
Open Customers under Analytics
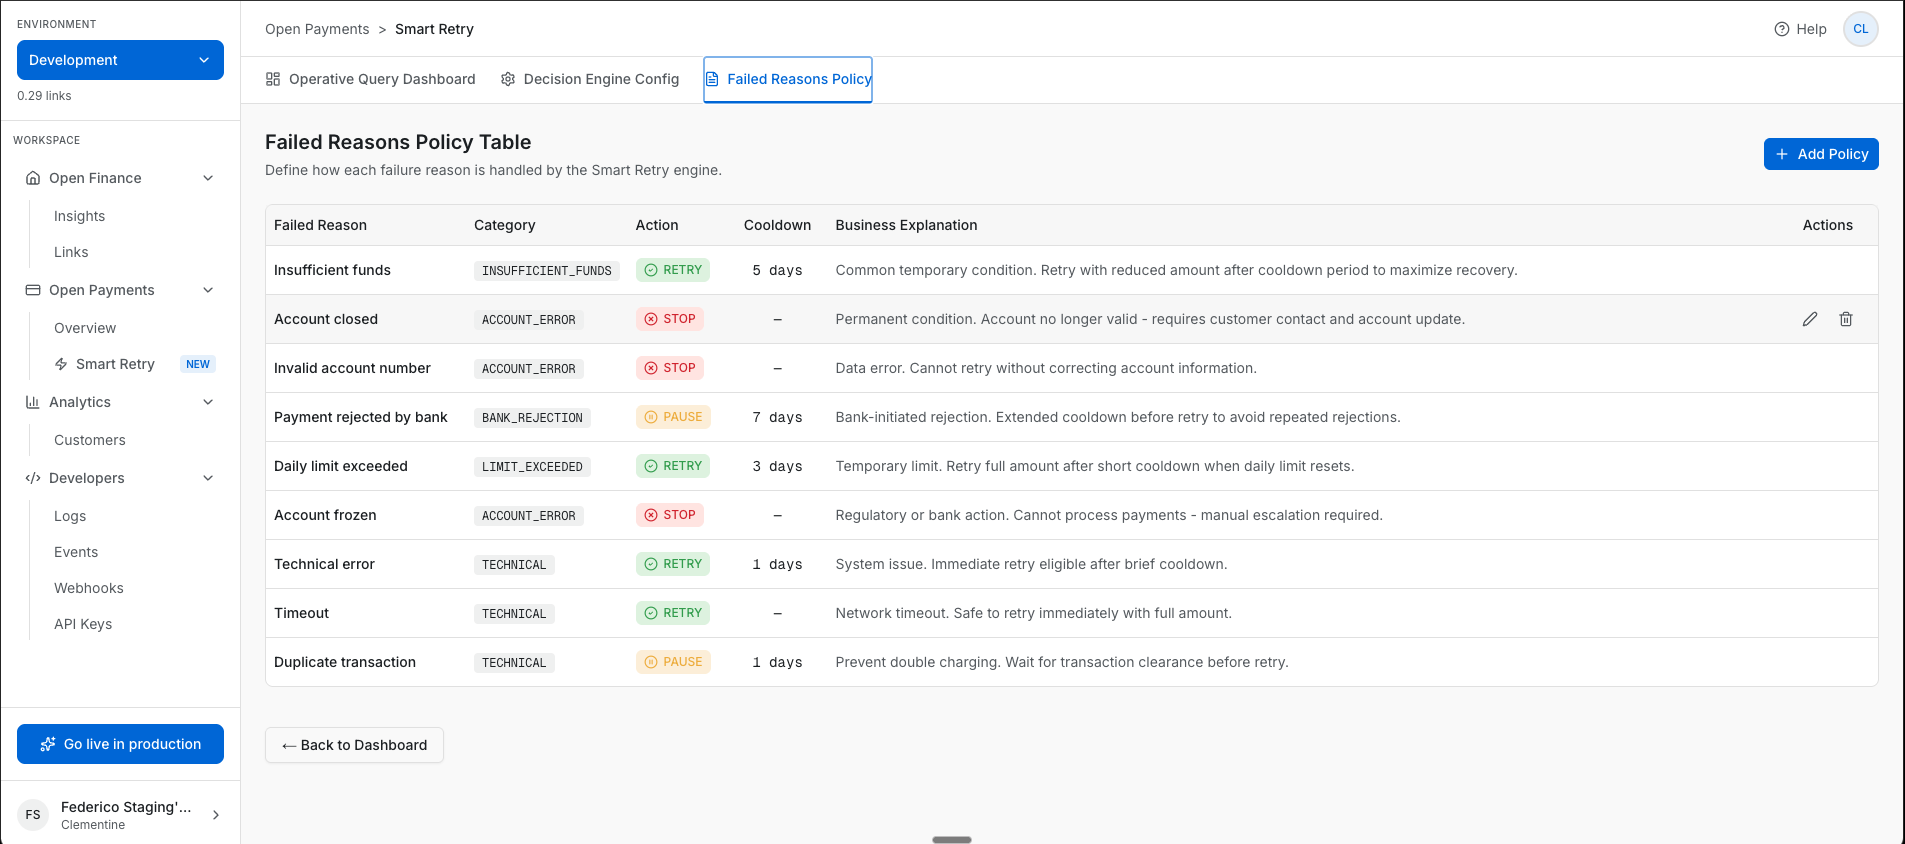90,440
